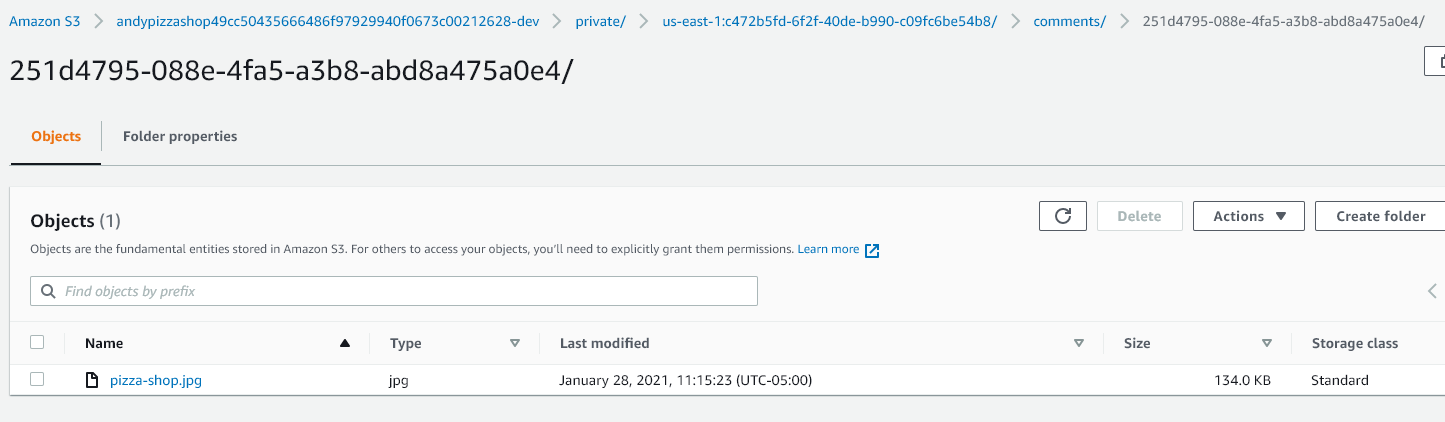Viewport: 1445px width, 422px height.
Task: Sort by Last modified column arrow
Action: coord(1079,343)
